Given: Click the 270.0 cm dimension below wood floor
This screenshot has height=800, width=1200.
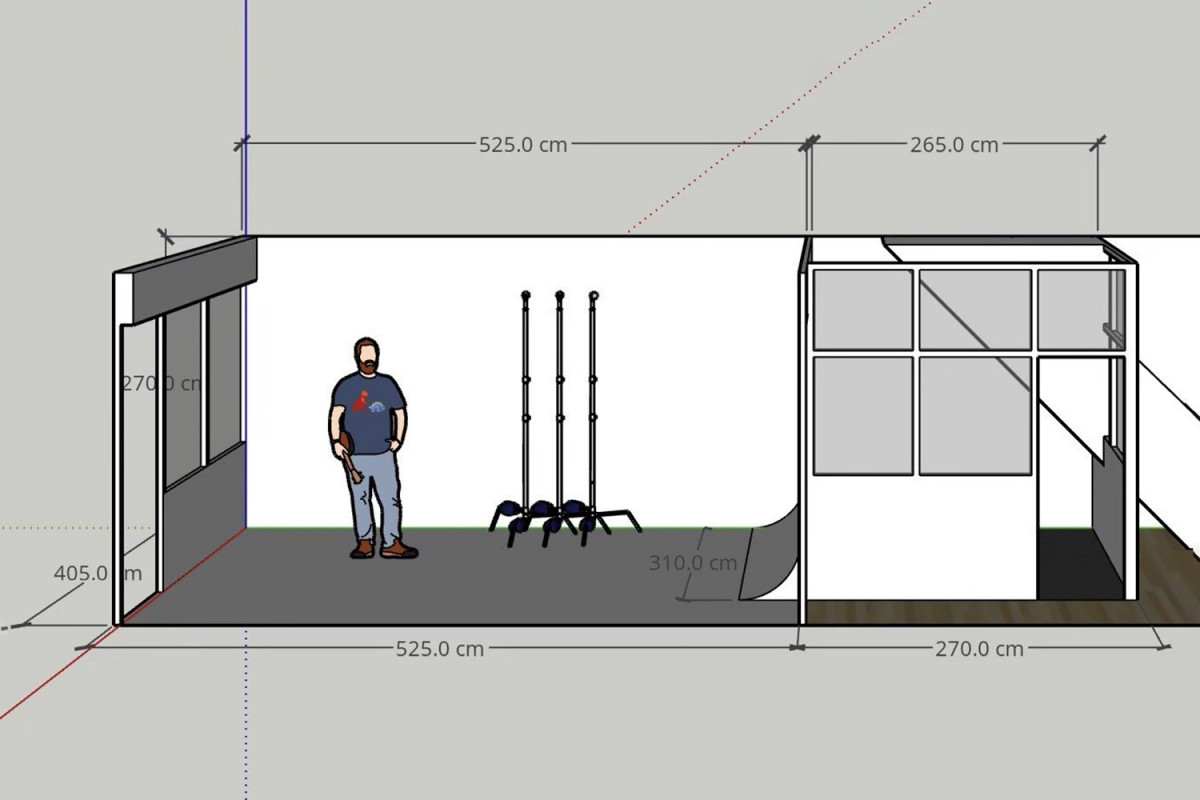Looking at the screenshot, I should tap(979, 648).
